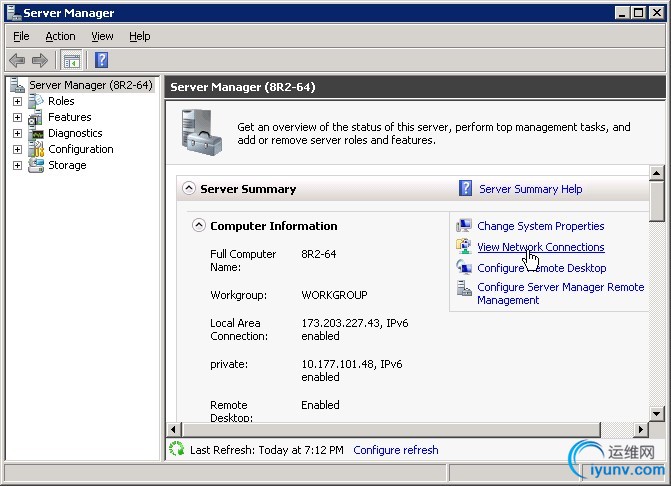Open the Server Summary Help link

(531, 189)
